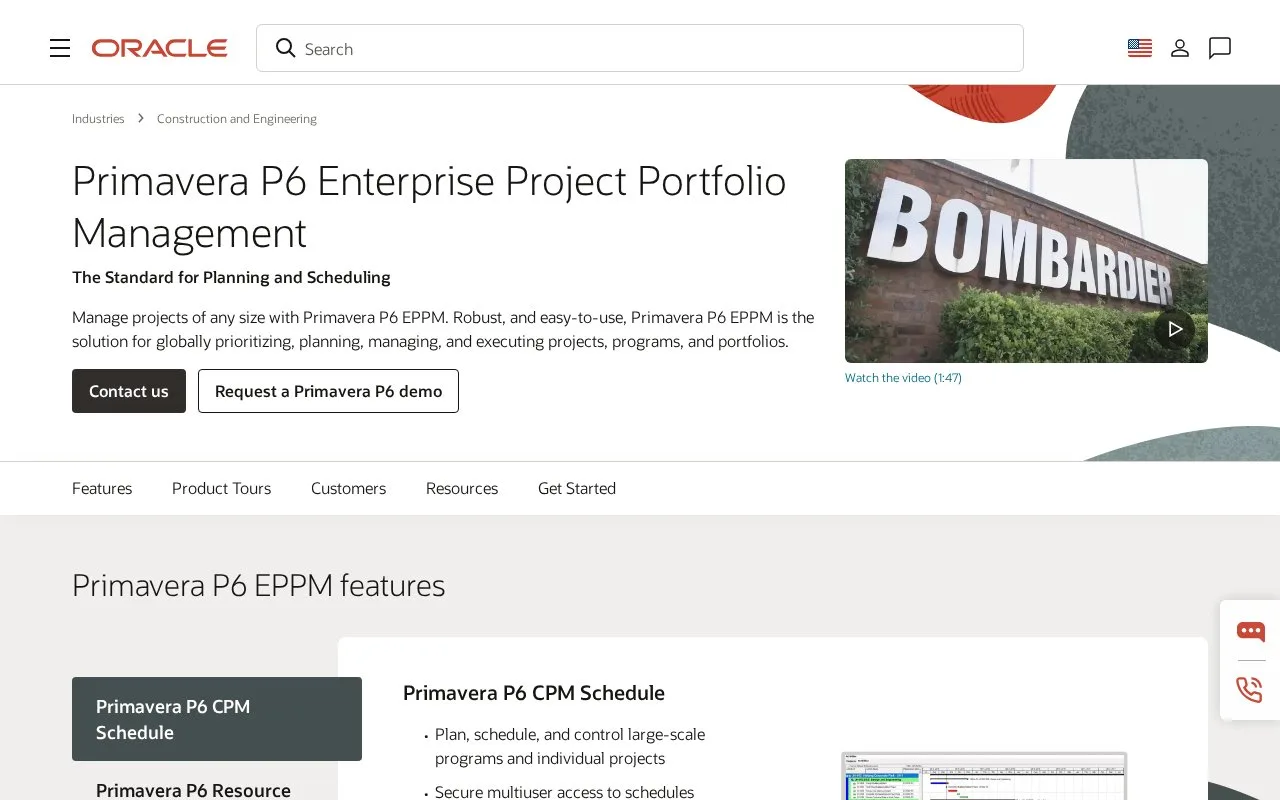Screen dimensions: 1280x800
Task: Jump to the Customers section
Action: click(x=348, y=488)
